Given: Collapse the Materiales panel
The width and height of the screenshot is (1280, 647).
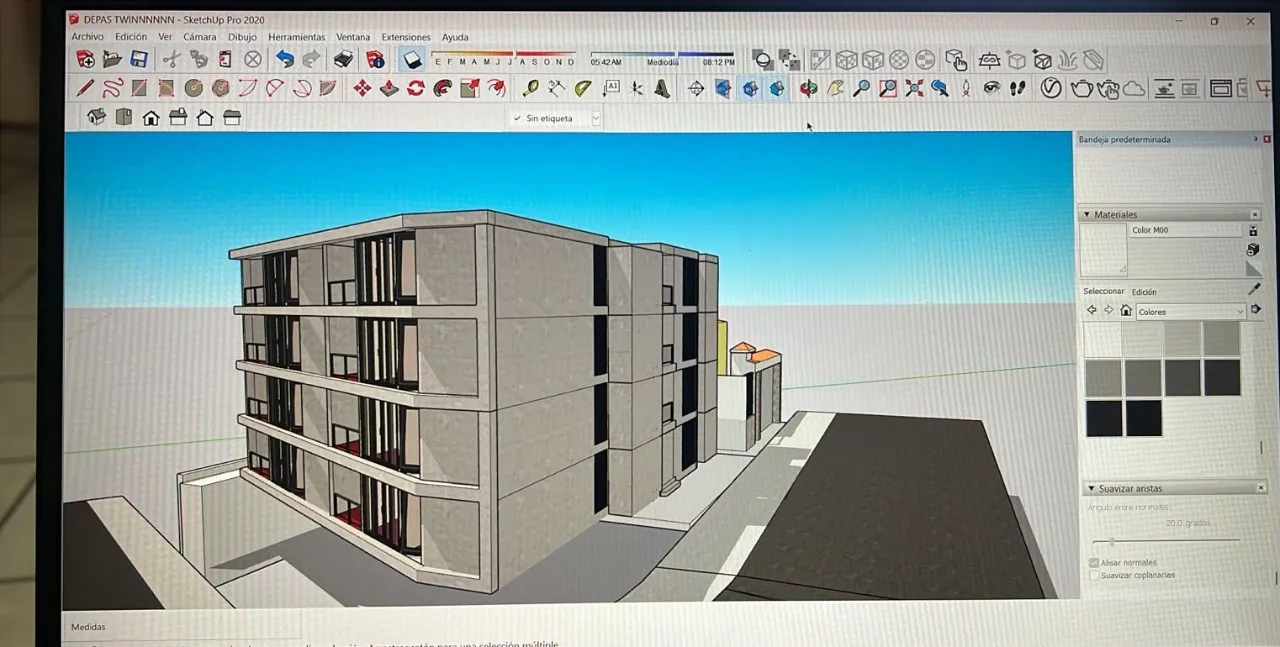Looking at the screenshot, I should (1087, 215).
